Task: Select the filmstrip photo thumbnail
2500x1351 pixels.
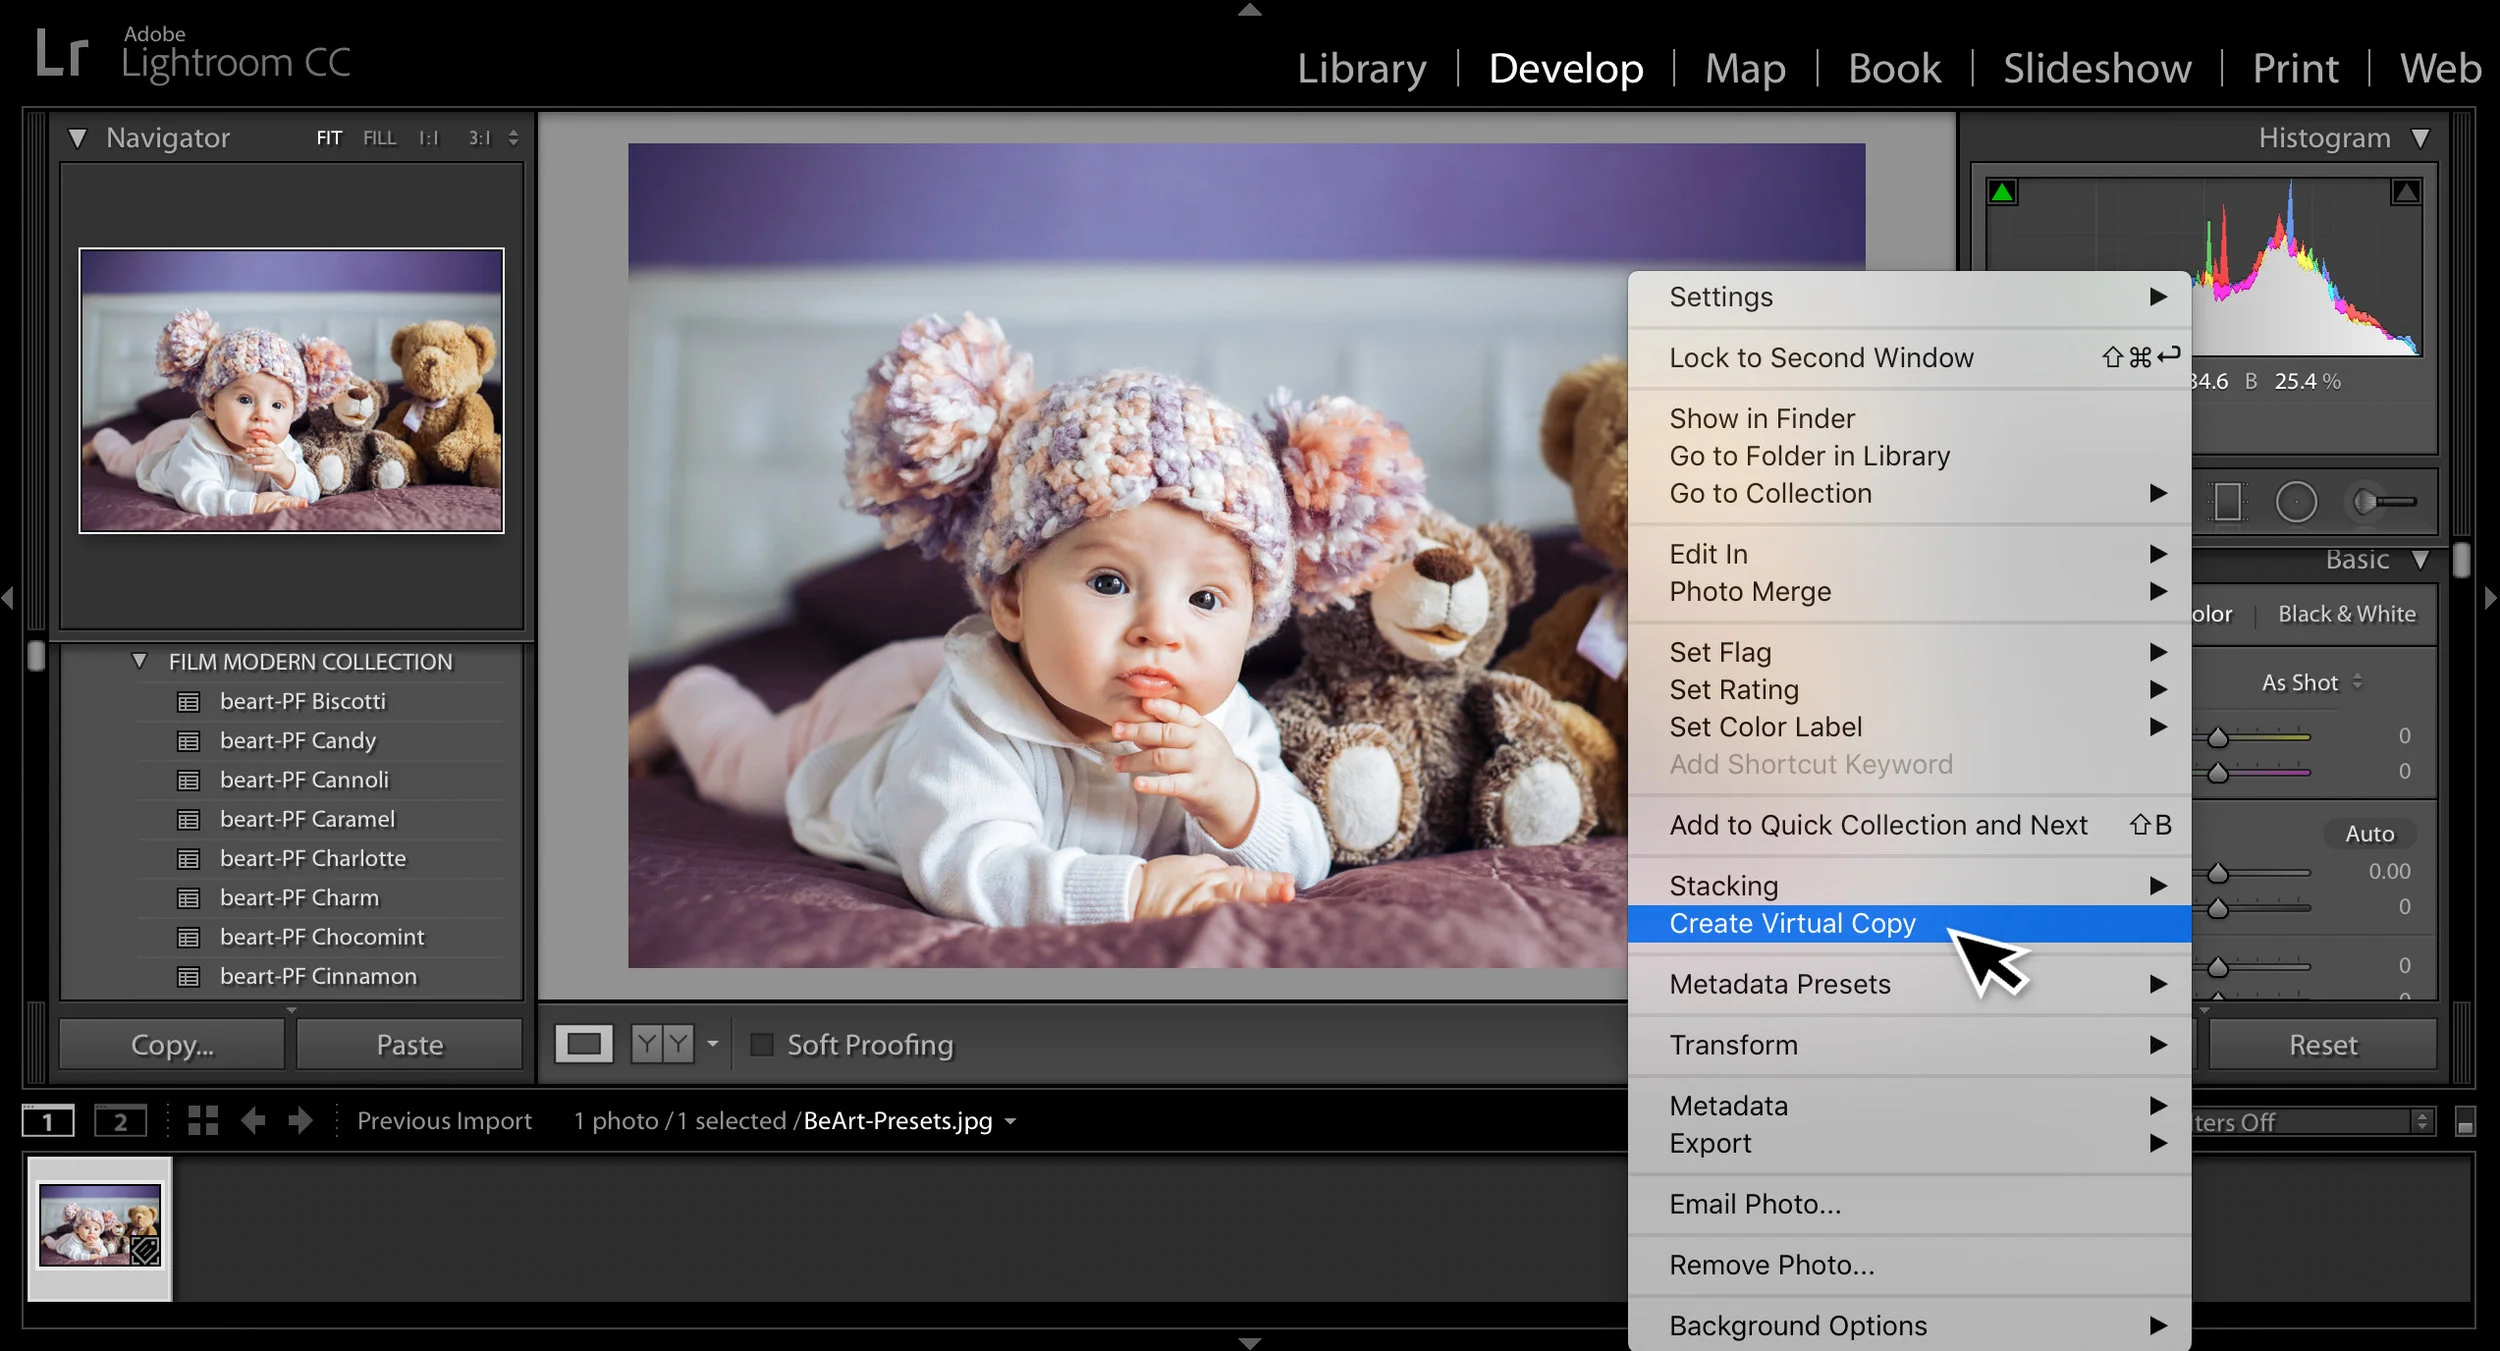Action: 100,1225
